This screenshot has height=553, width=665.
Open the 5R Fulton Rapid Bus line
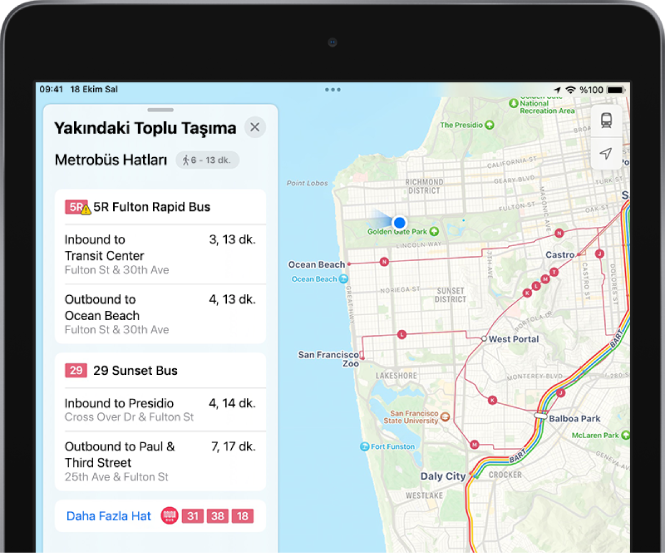coord(160,207)
